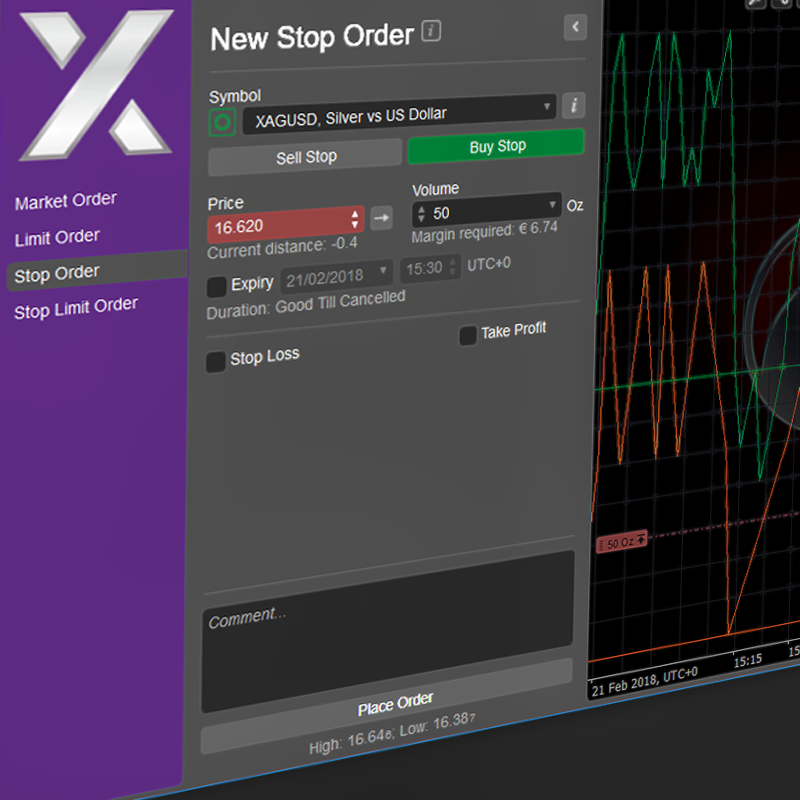The height and width of the screenshot is (800, 800).
Task: Click the Place Order button
Action: 387,707
